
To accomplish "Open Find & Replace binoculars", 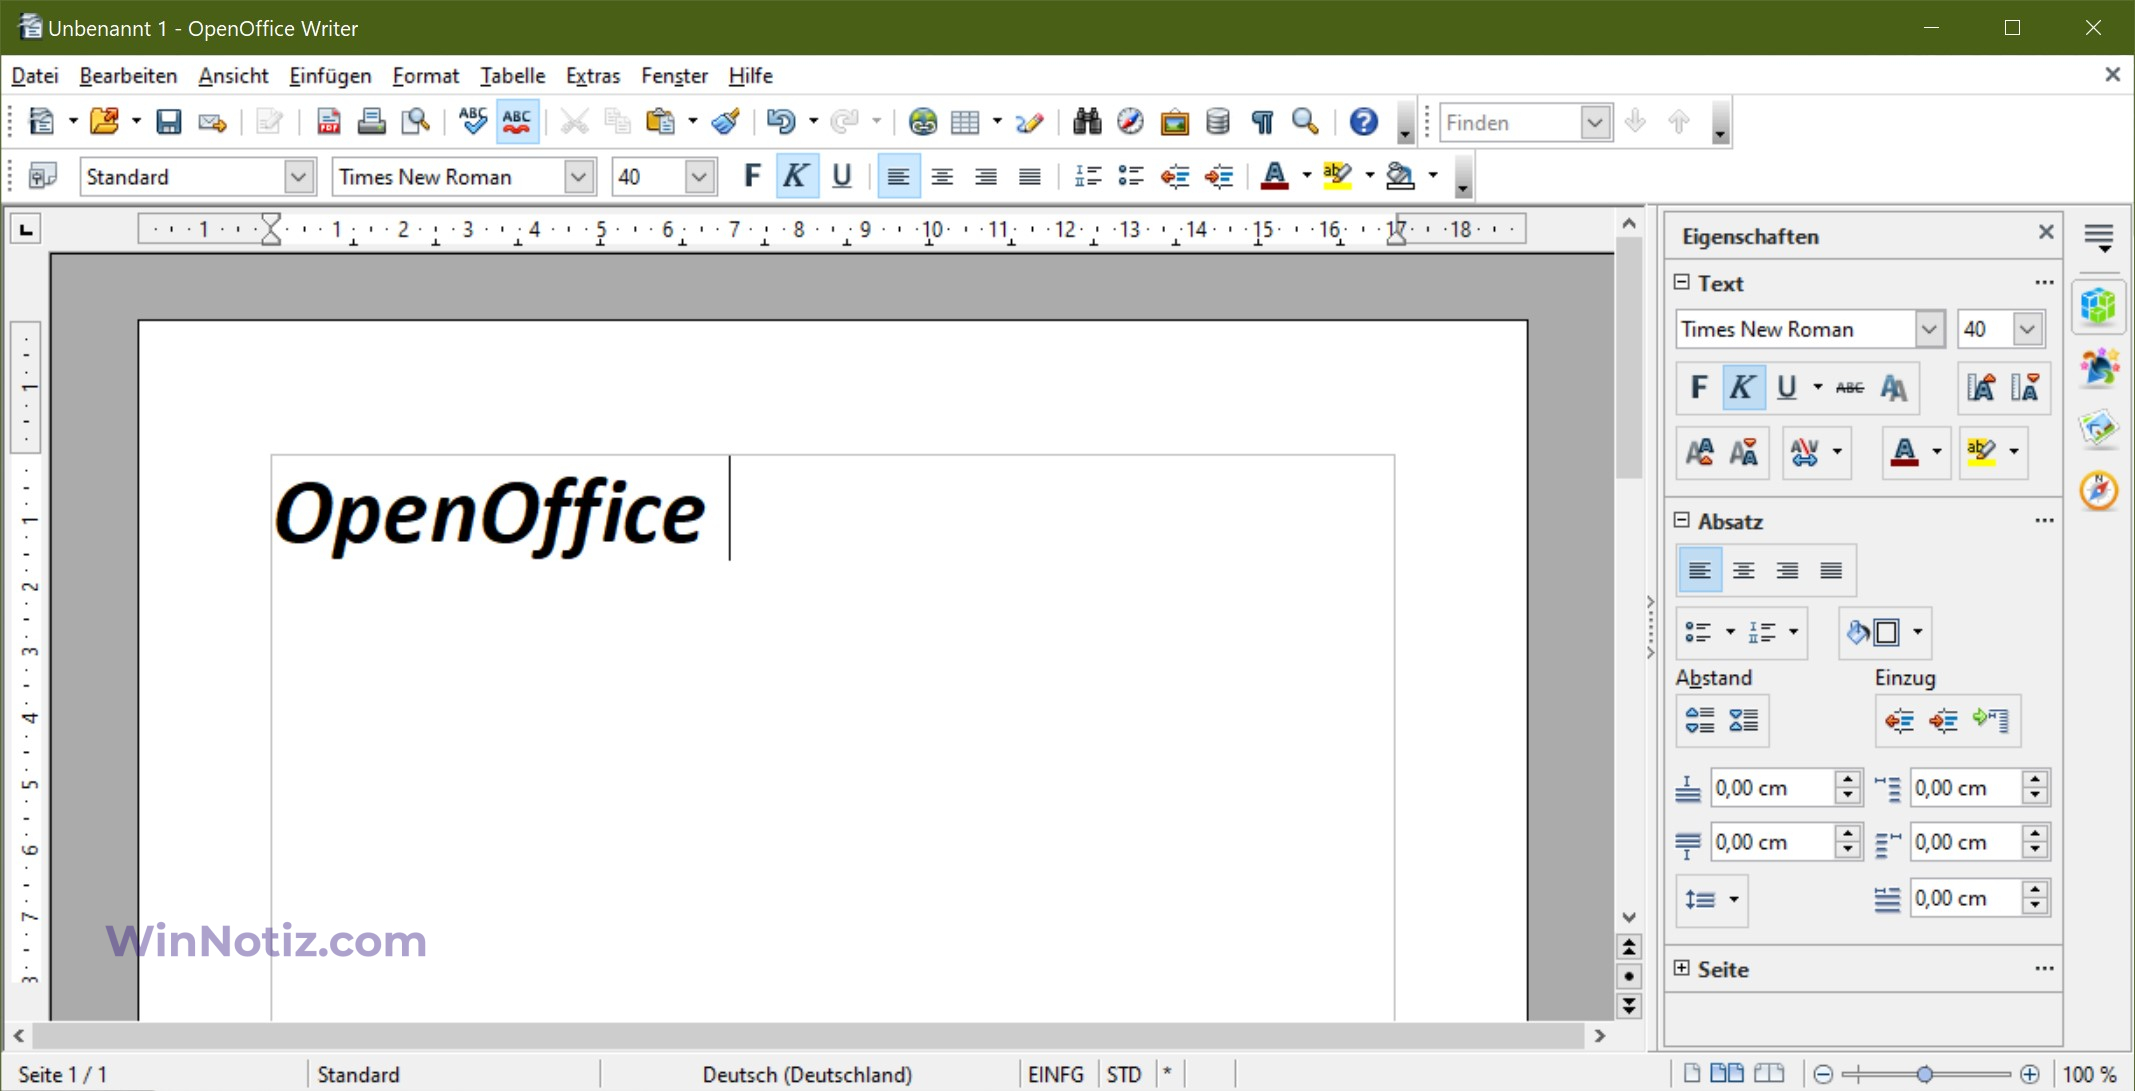I will (x=1087, y=122).
